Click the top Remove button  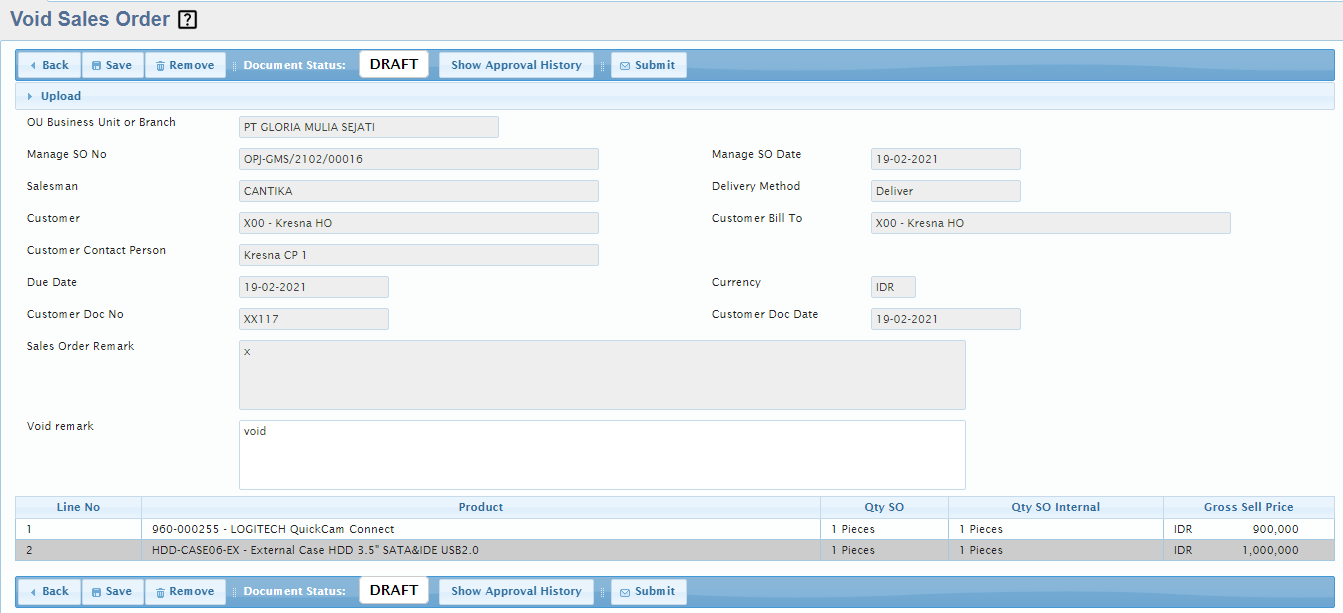tap(185, 65)
